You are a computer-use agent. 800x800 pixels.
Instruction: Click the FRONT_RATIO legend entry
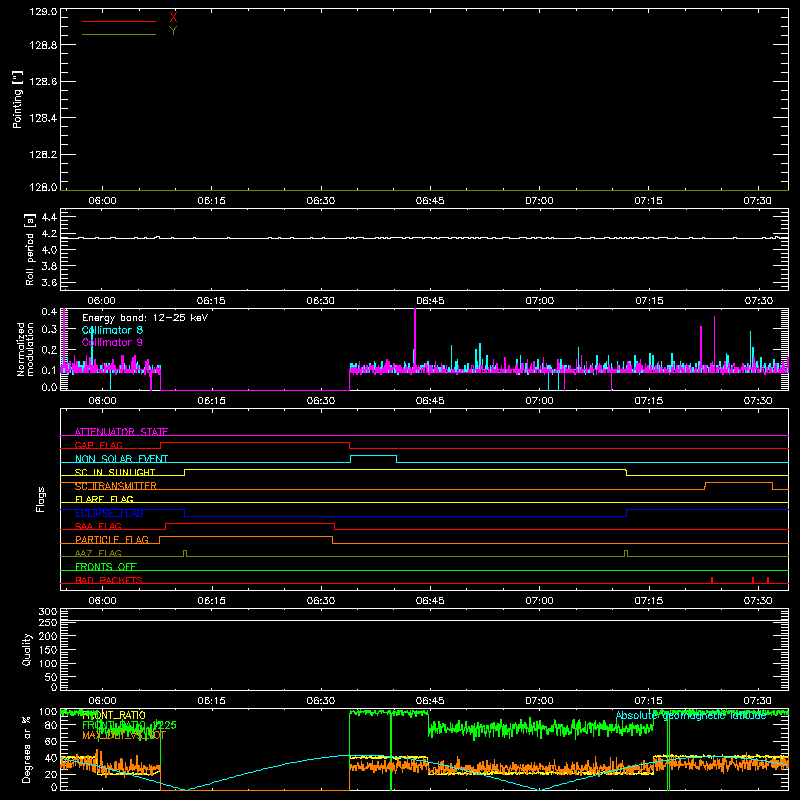114,715
